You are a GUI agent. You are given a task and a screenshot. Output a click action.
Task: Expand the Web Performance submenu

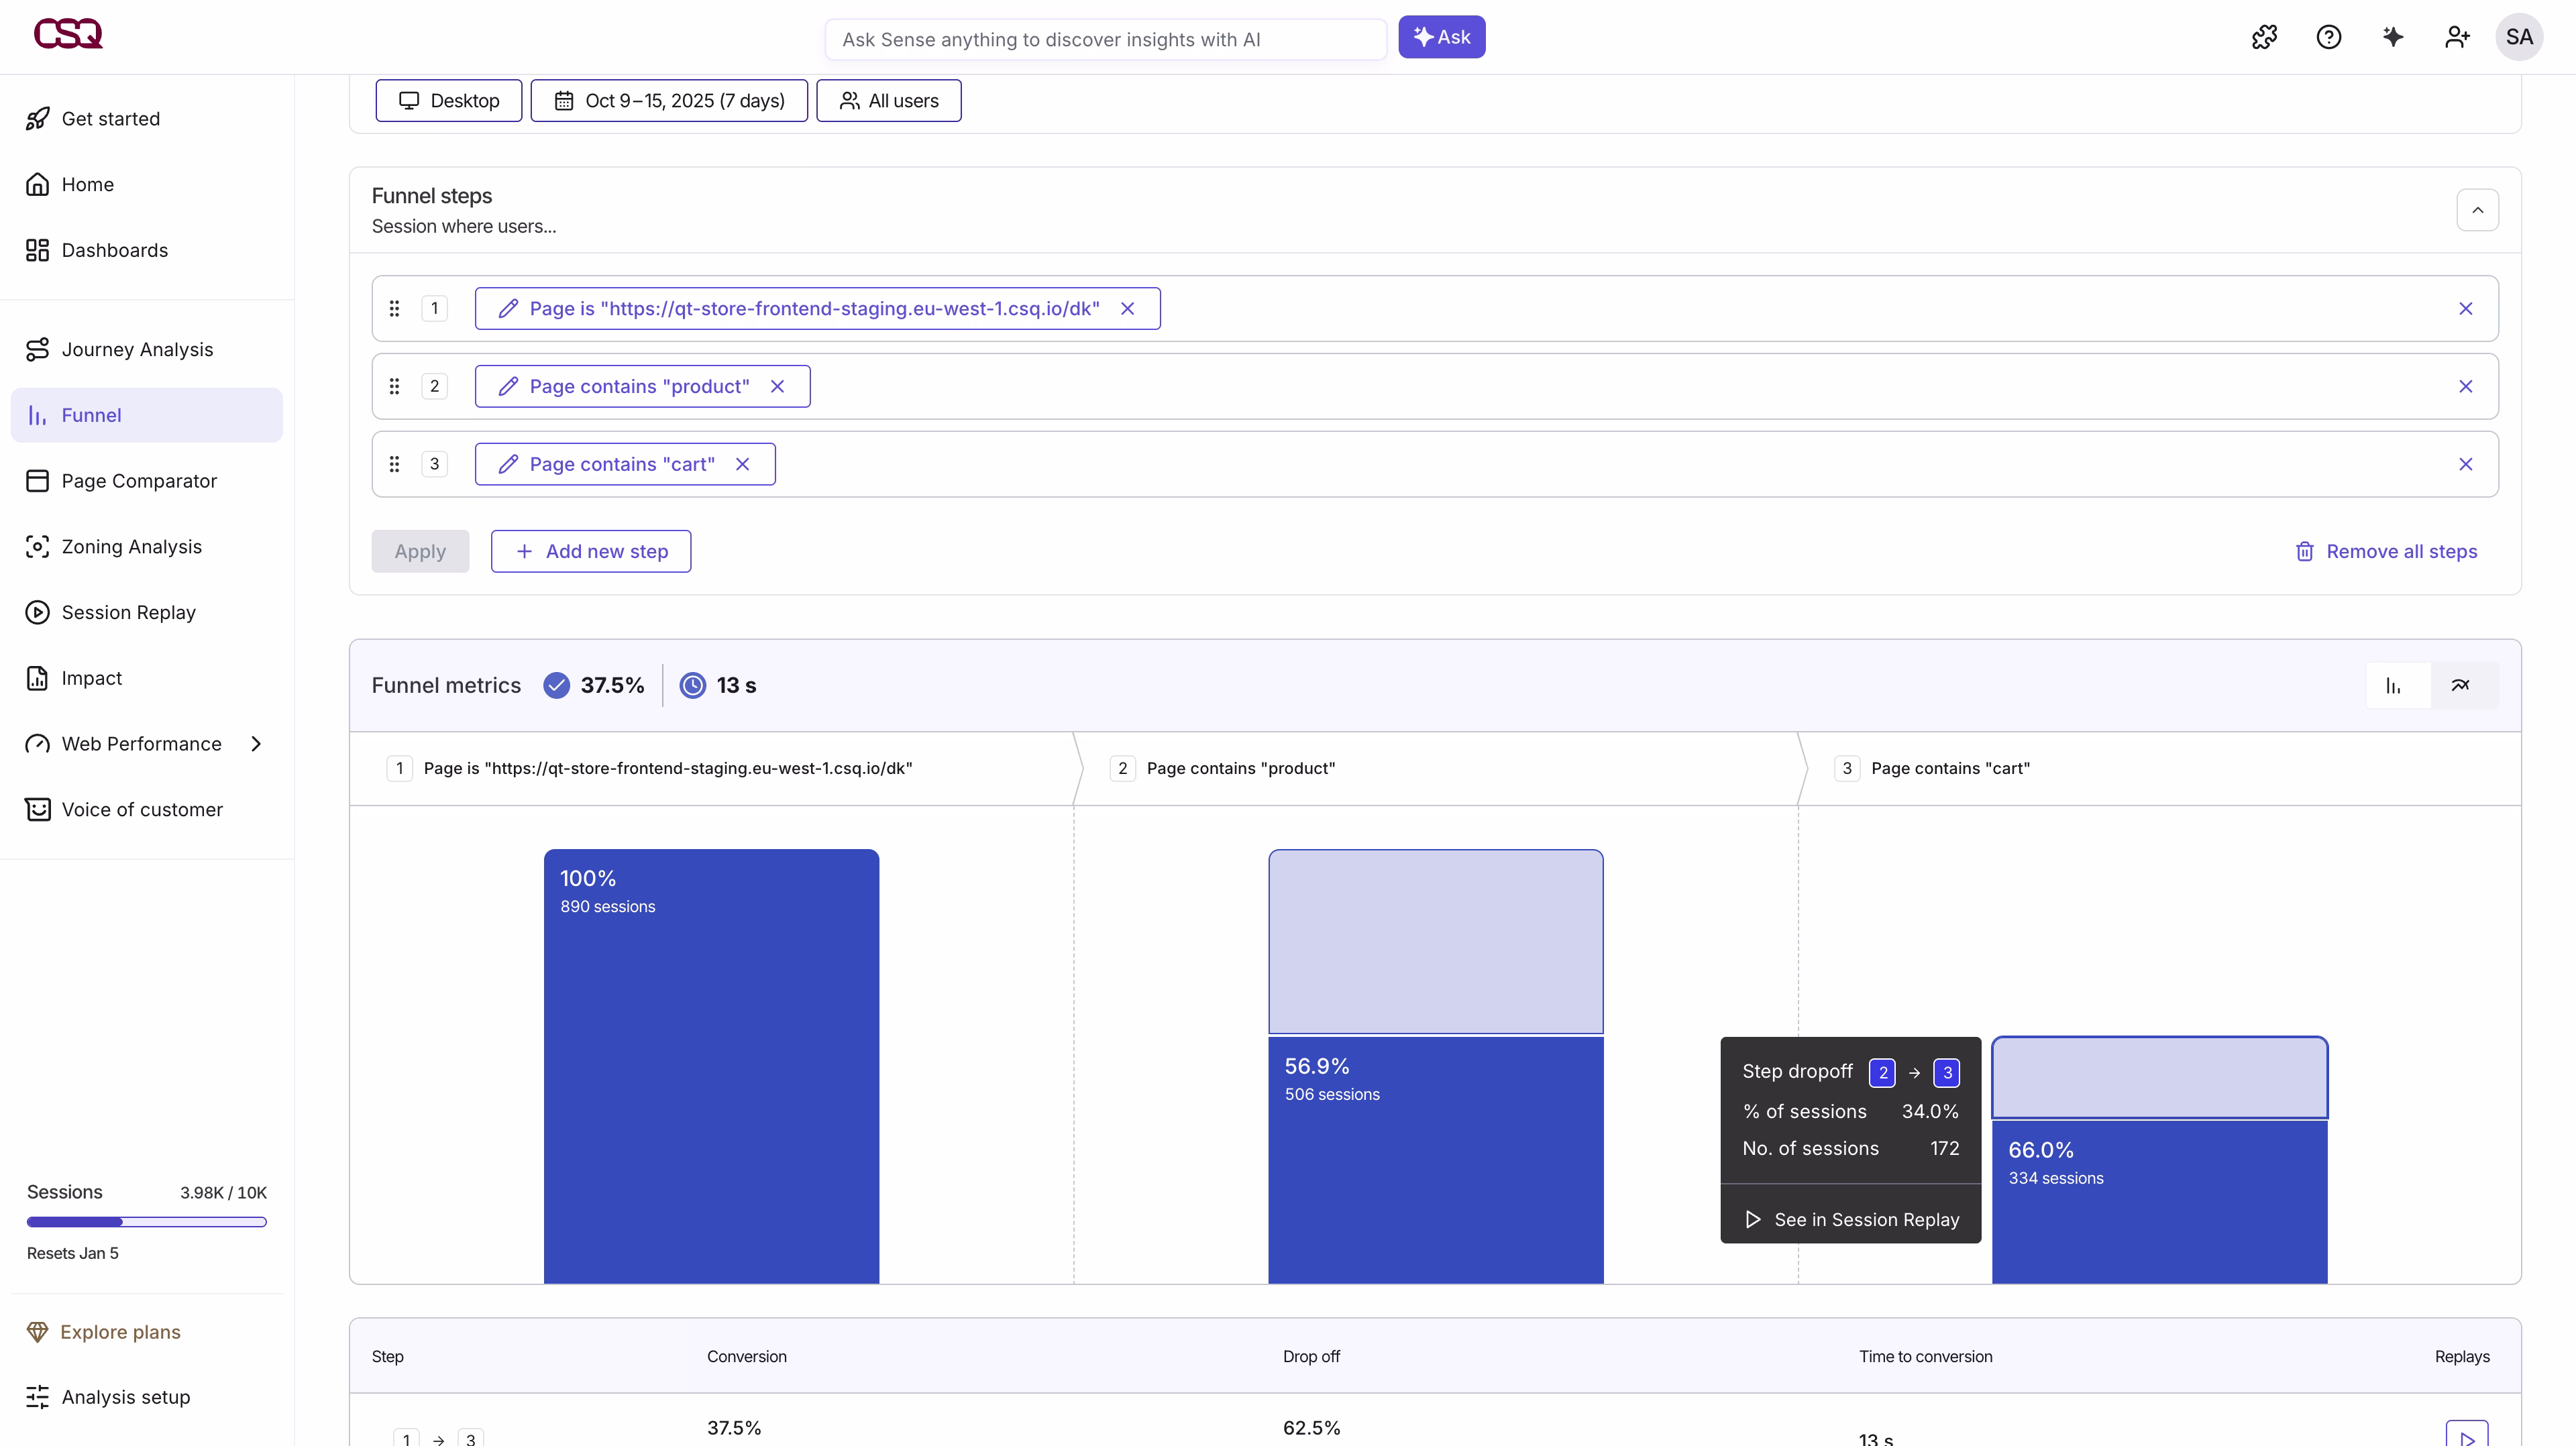pos(256,744)
